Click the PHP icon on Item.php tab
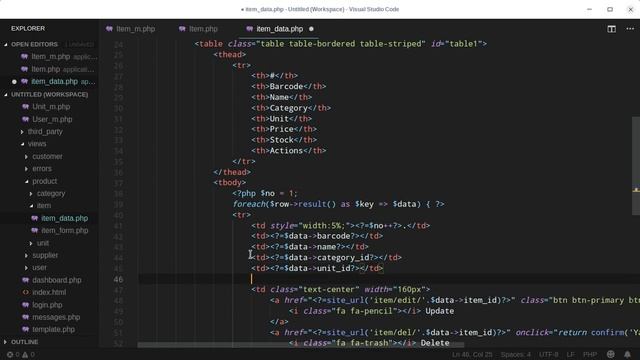The image size is (640, 360). click(x=182, y=29)
